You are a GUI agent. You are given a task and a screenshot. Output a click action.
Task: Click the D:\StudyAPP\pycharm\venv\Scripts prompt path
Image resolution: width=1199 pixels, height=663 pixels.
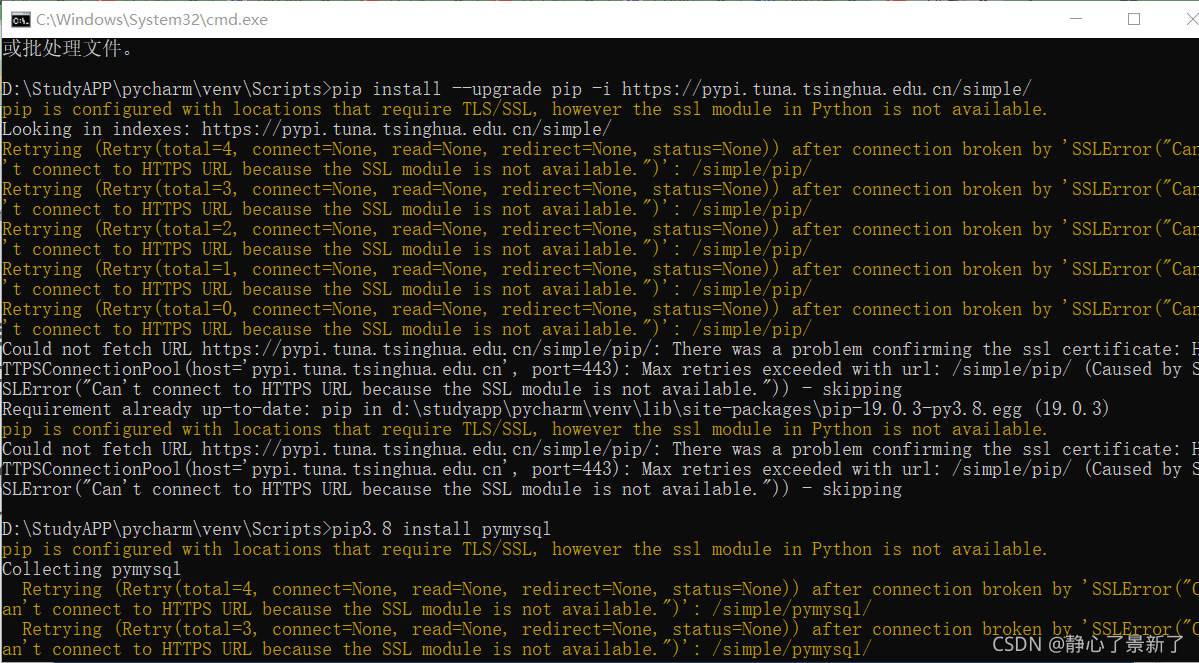coord(160,88)
